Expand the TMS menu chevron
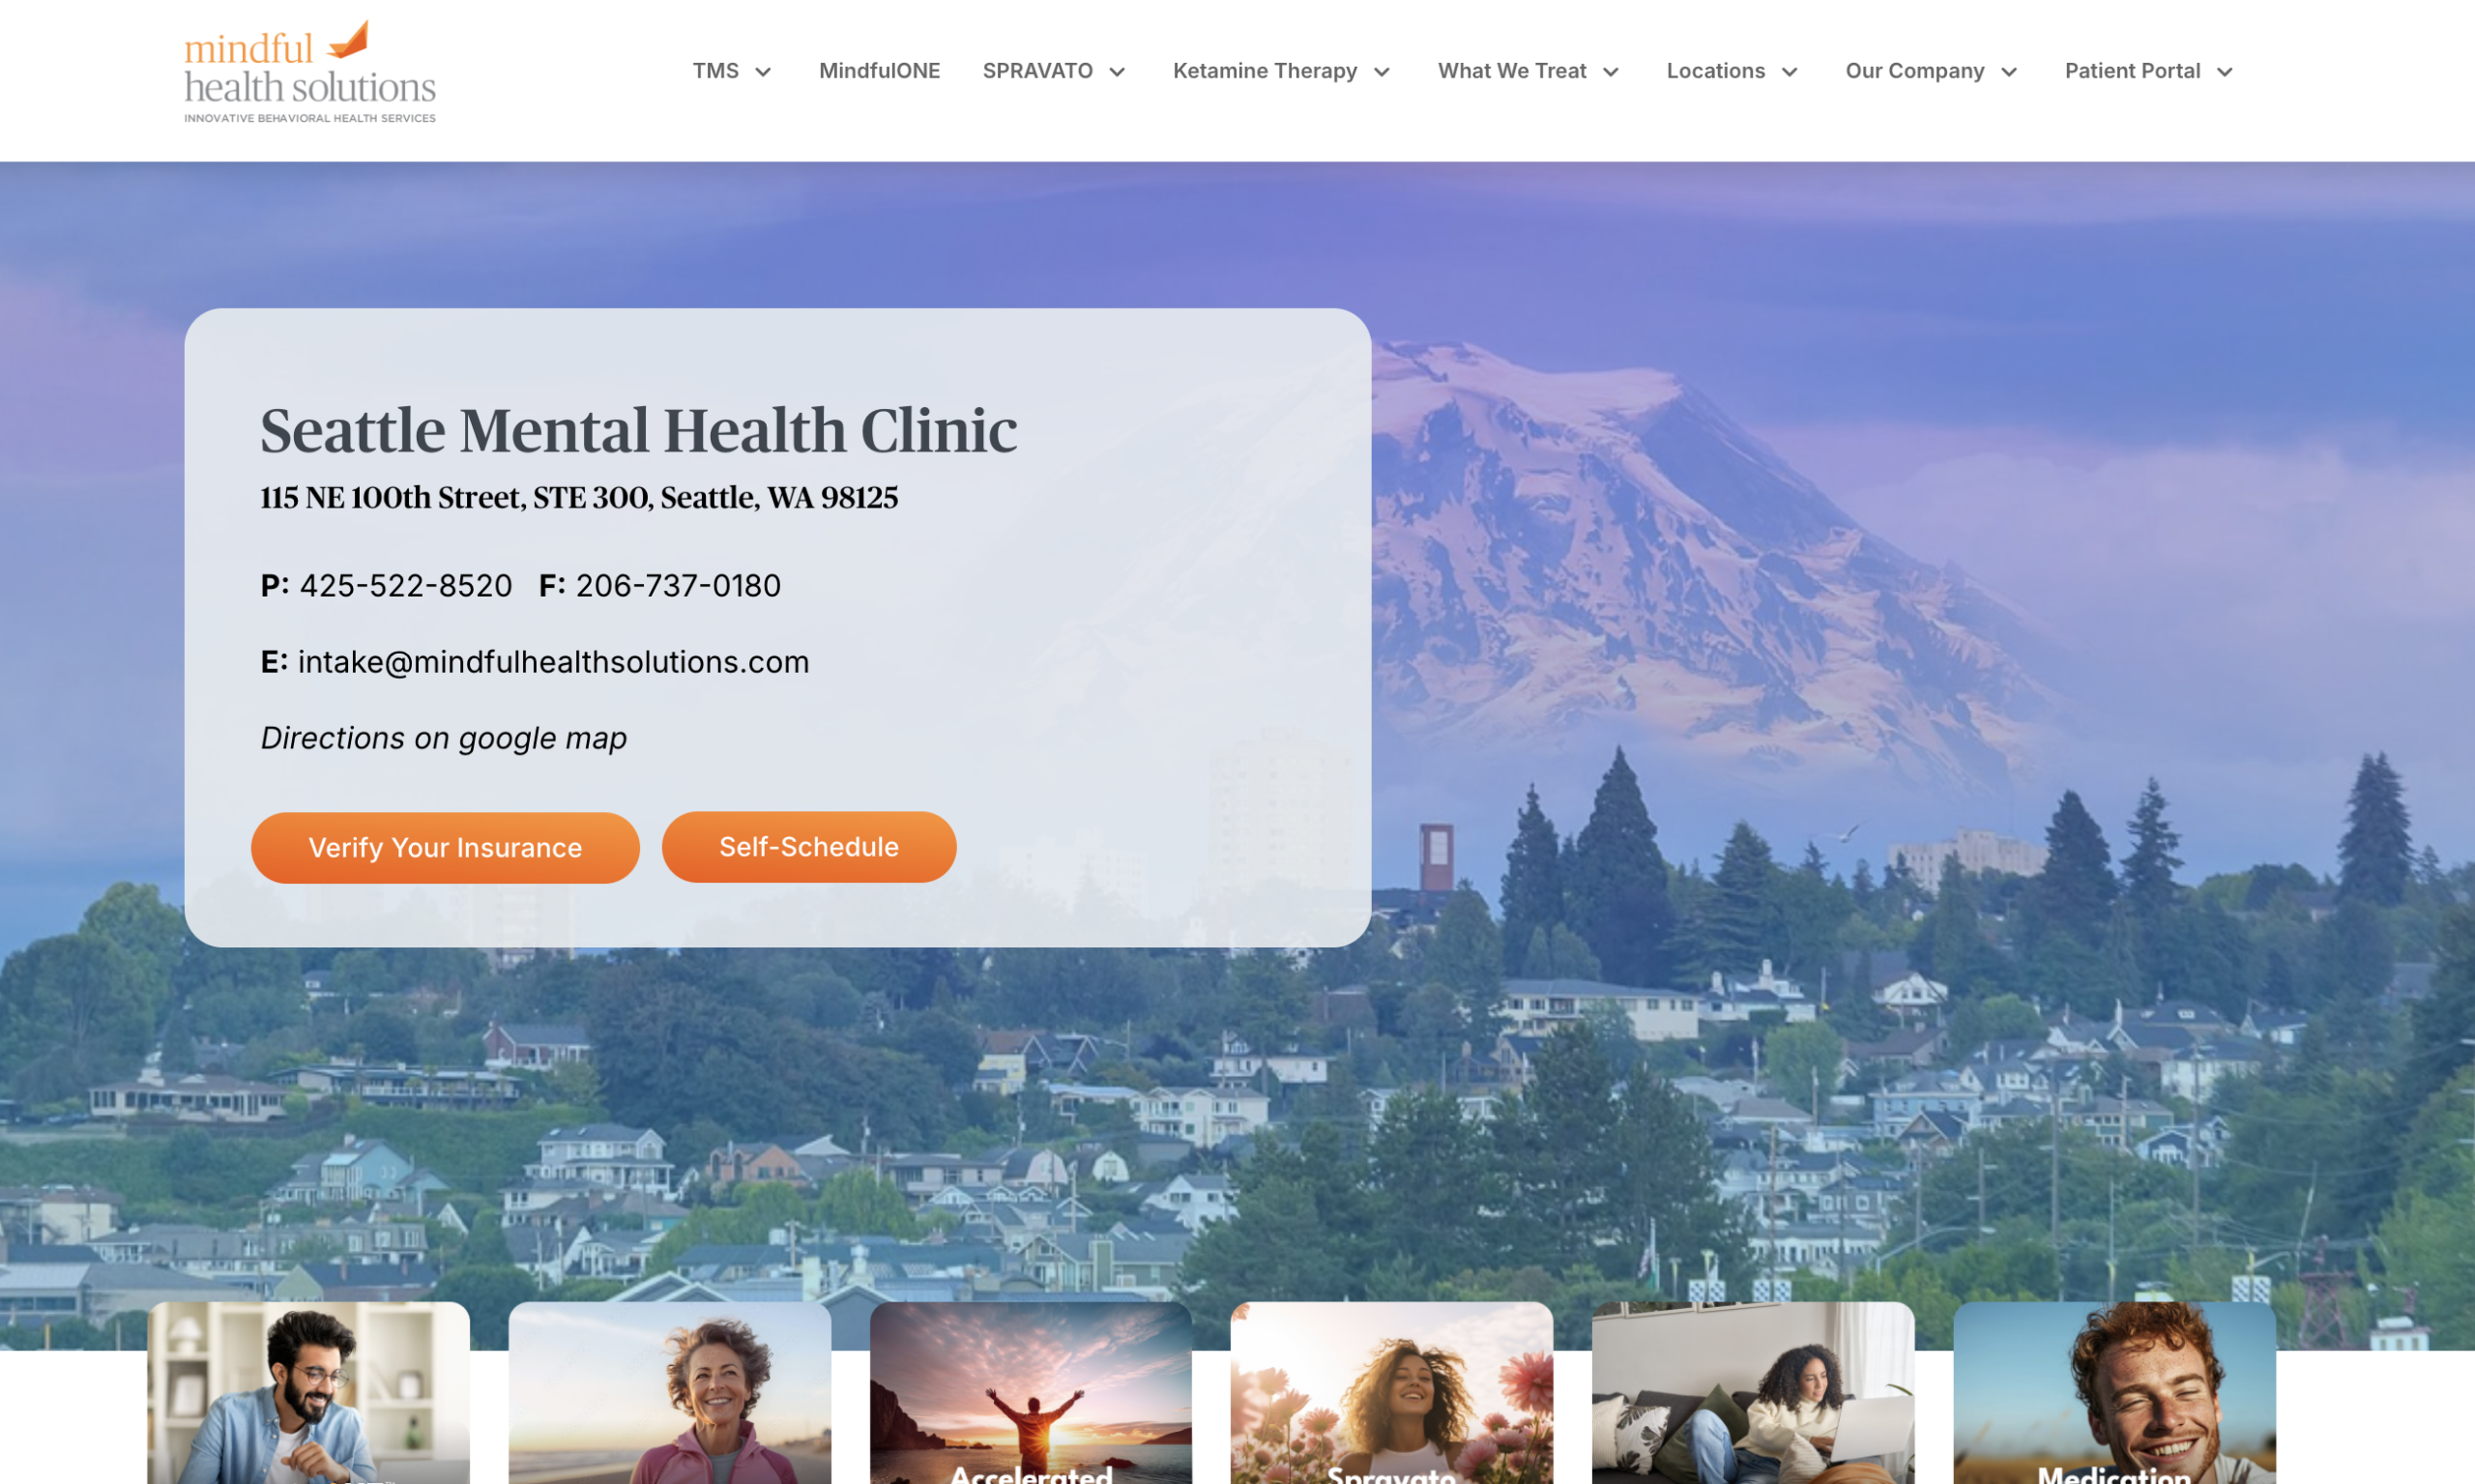The image size is (2475, 1484). tap(763, 72)
